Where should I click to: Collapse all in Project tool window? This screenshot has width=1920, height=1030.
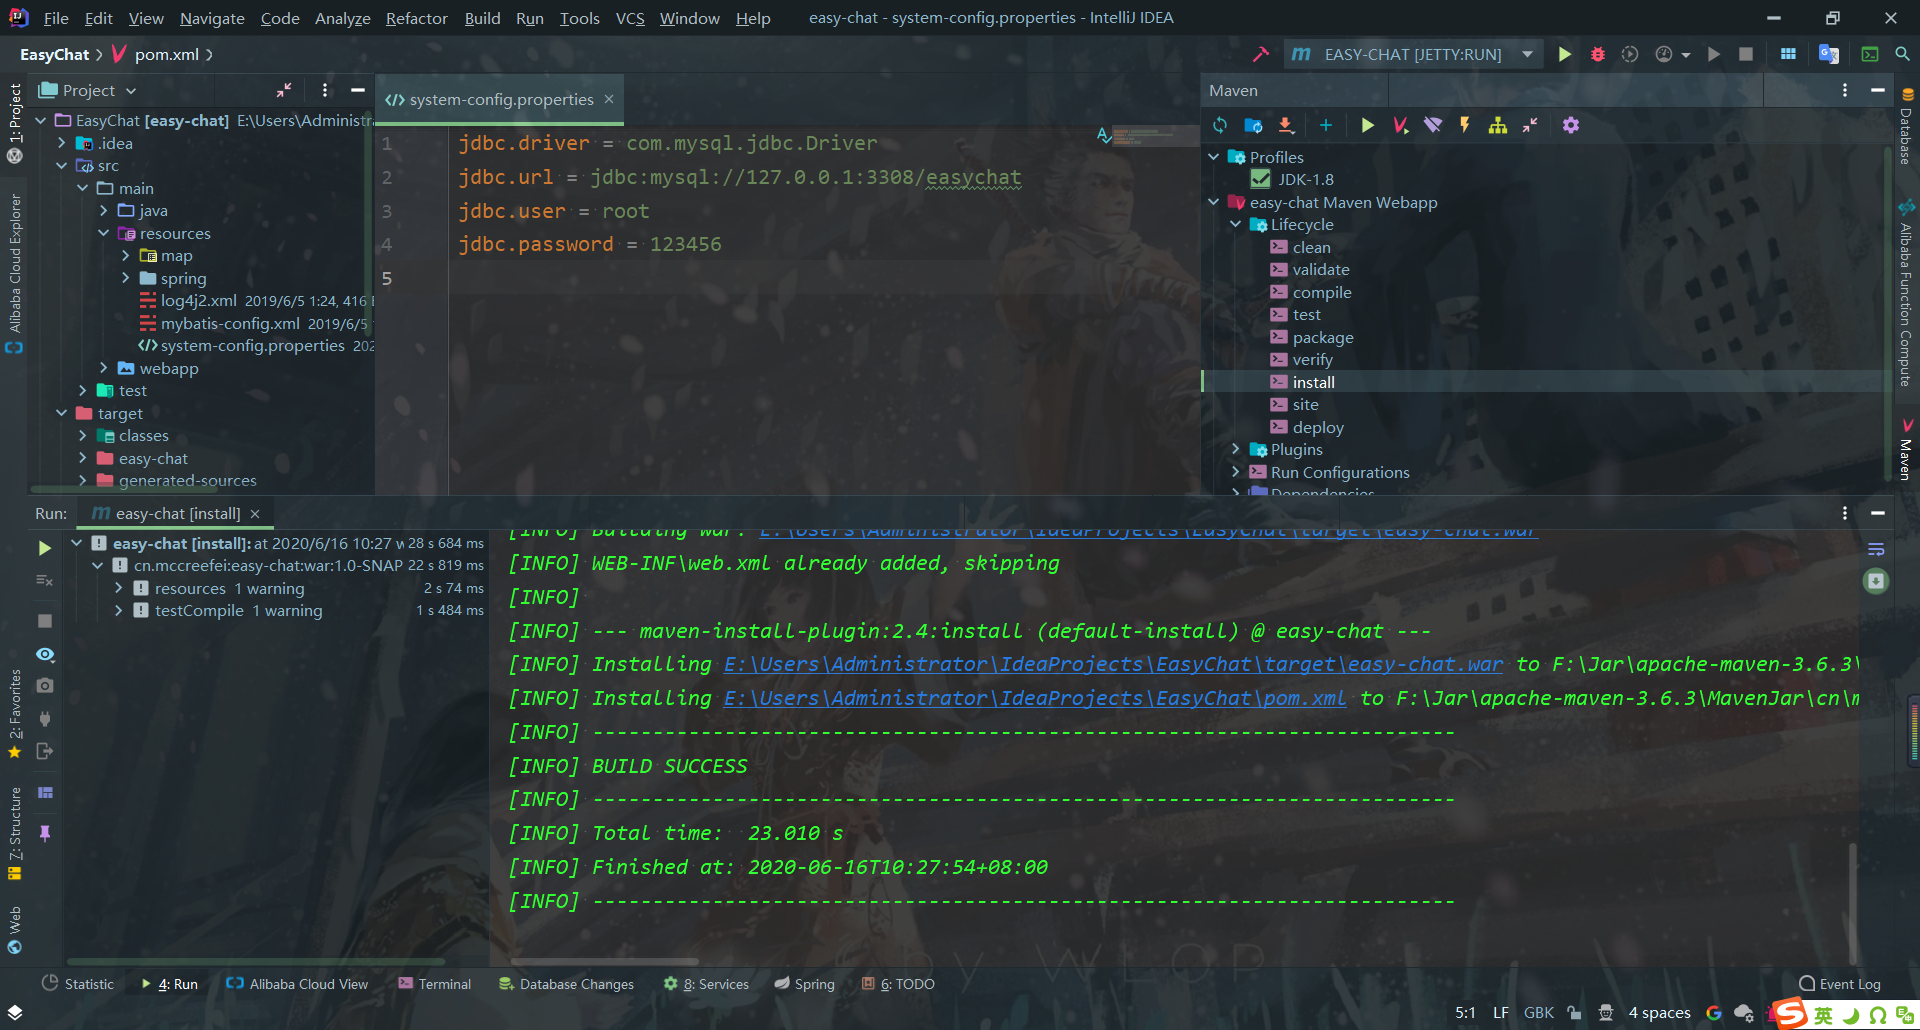tap(284, 90)
